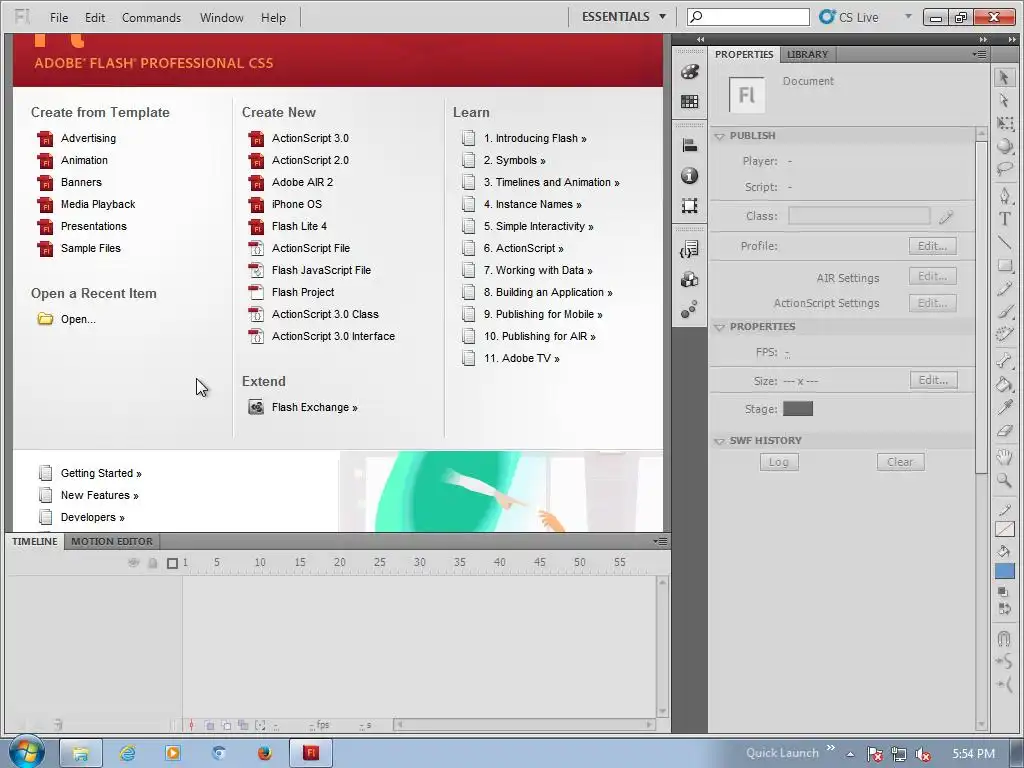Select the Text tool
This screenshot has height=768, width=1024.
[x=1004, y=219]
